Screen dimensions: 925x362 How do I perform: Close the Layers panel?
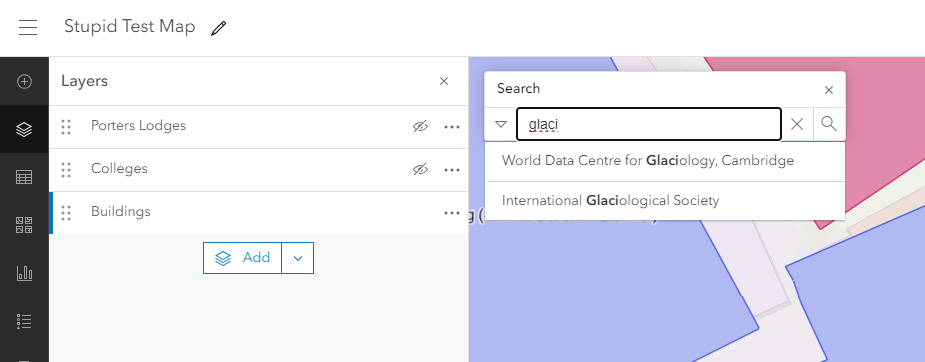[x=444, y=81]
